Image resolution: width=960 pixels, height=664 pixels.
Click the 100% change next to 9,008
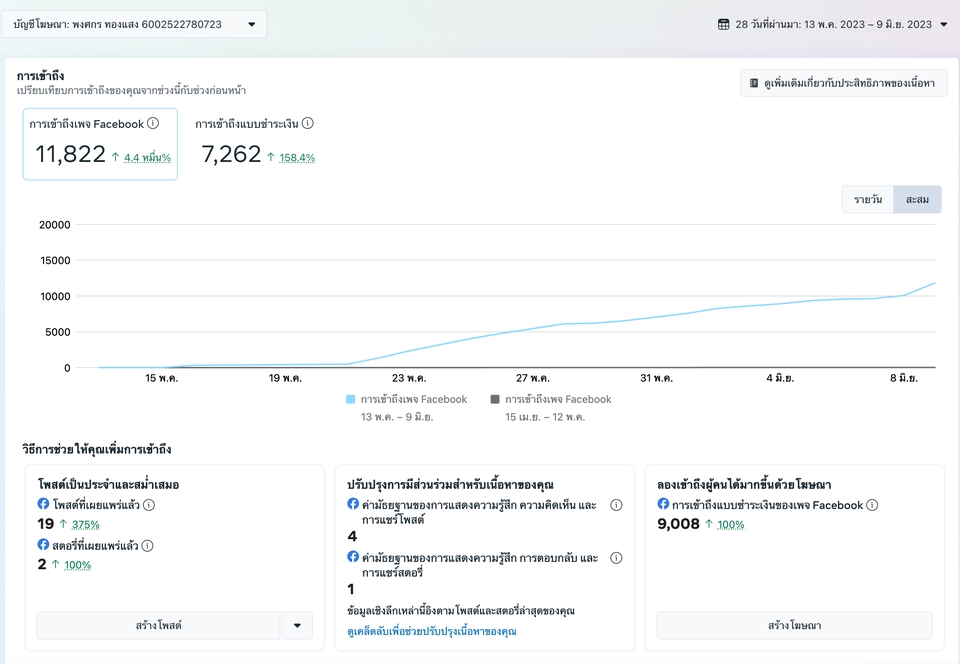[730, 524]
